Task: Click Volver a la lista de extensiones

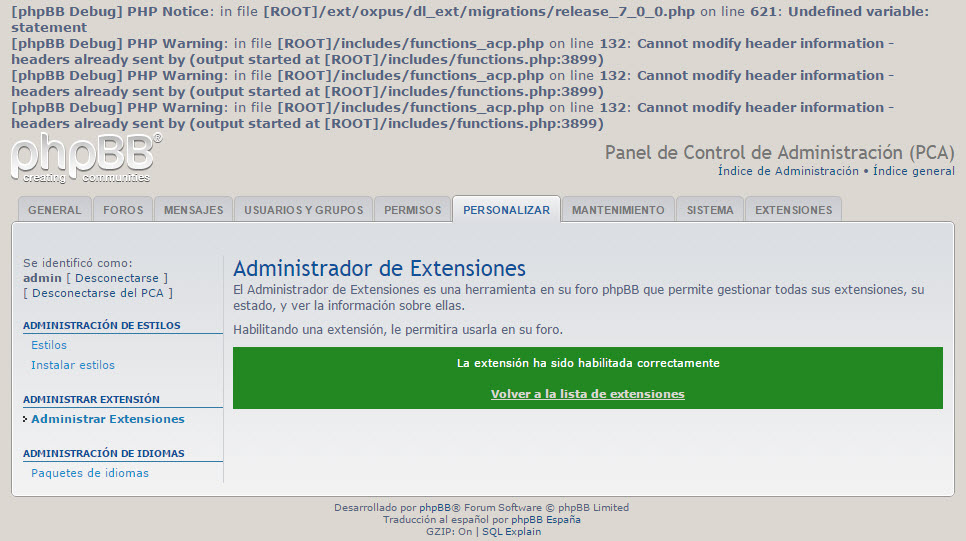Action: 587,394
